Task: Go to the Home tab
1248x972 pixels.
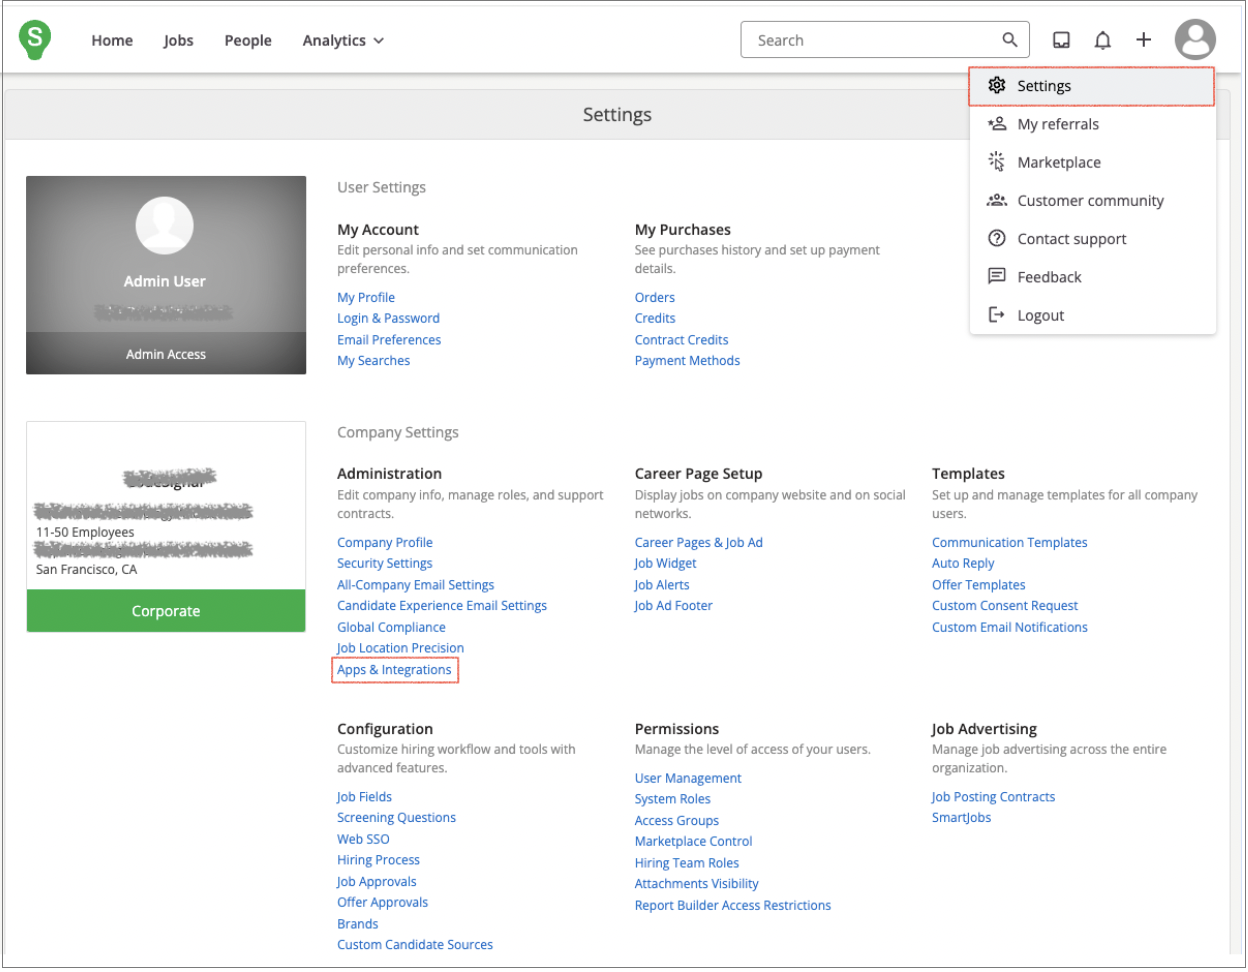Action: [112, 40]
